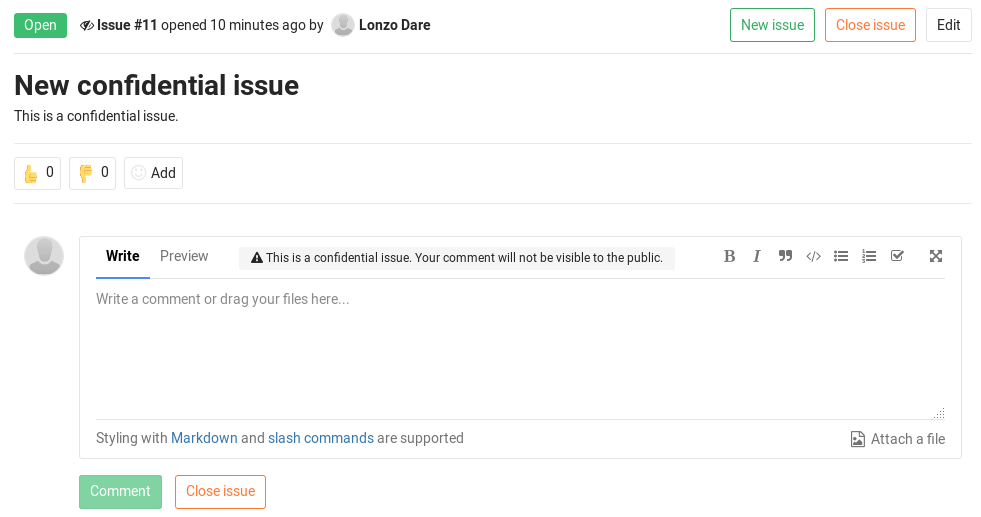Give the issue a thumbs up
This screenshot has height=517, width=981.
point(37,173)
